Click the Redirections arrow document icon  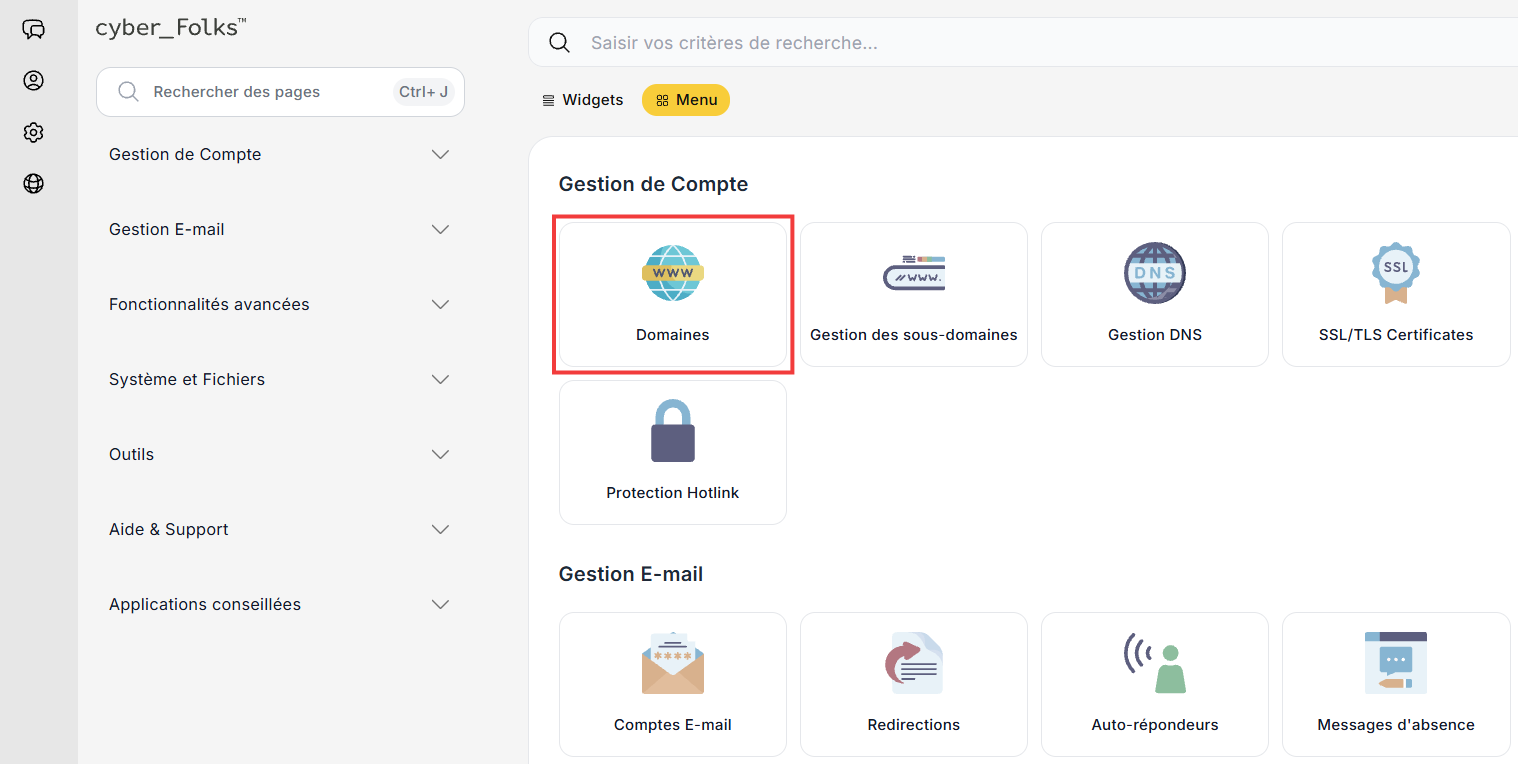tap(914, 662)
